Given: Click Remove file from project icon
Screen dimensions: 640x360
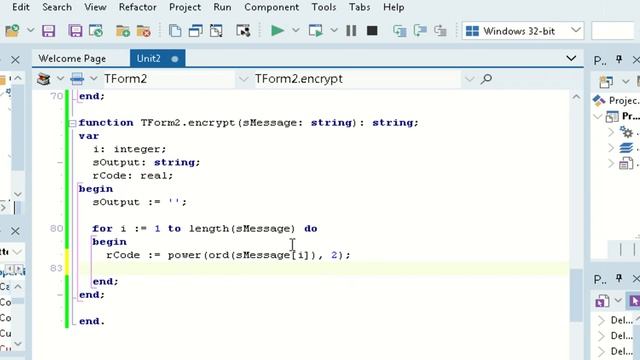Looking at the screenshot, I should coord(144,31).
